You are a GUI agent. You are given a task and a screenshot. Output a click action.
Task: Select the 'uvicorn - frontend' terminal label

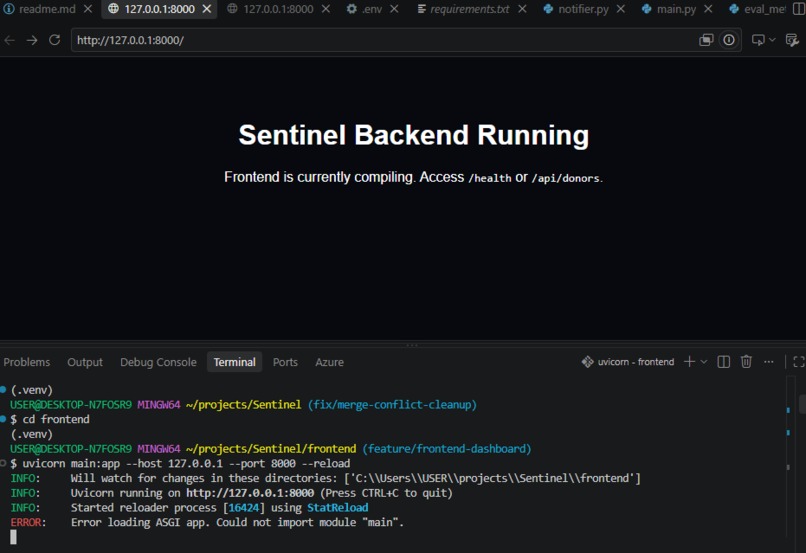628,362
